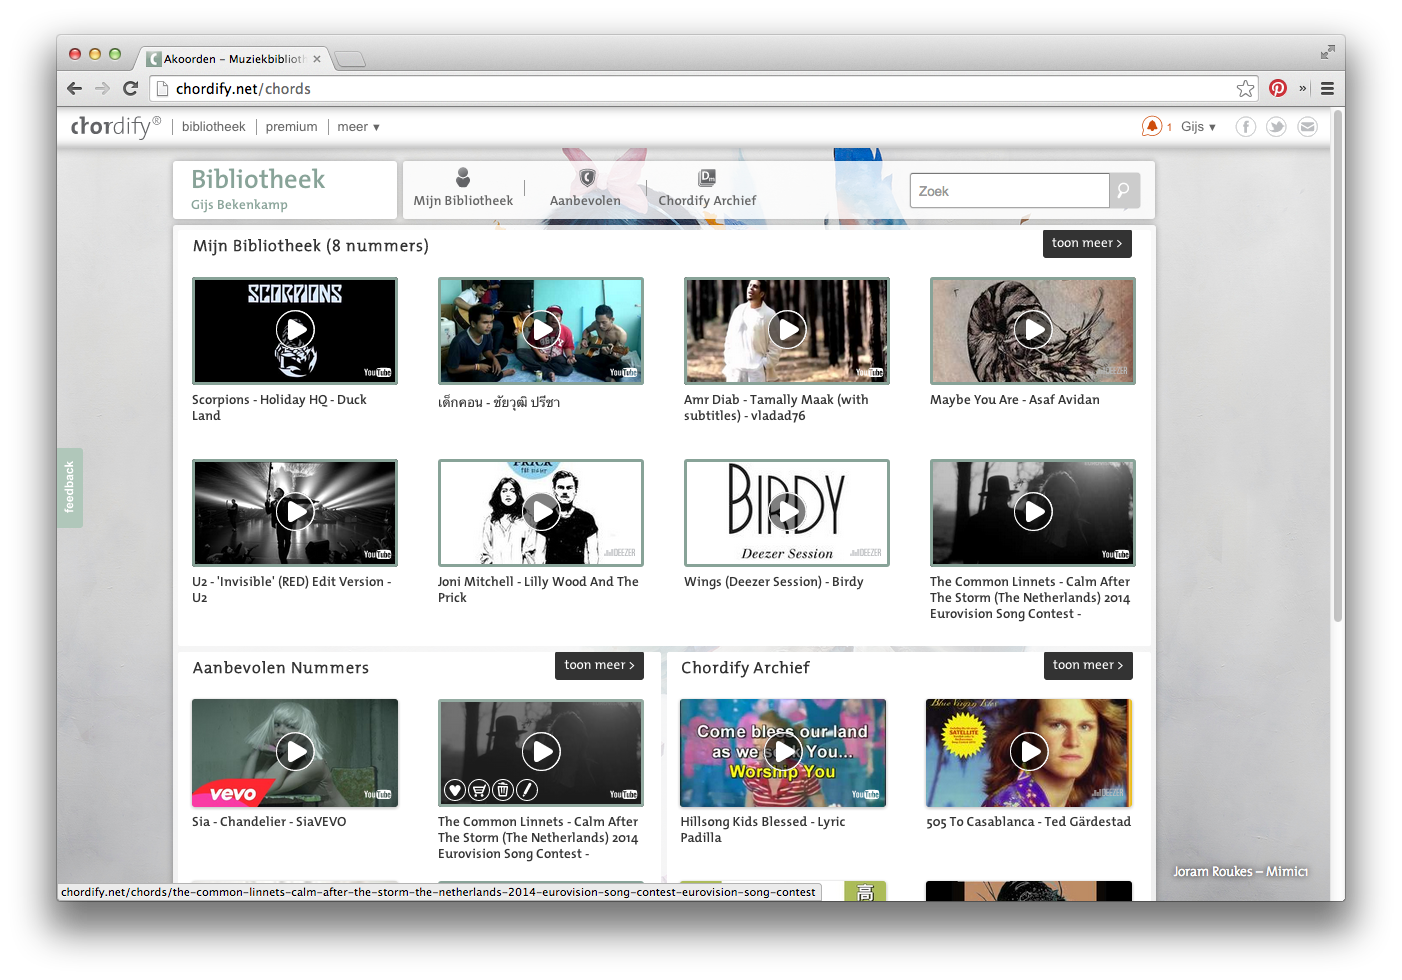Click the Pinterest extension icon
Viewport: 1402px width, 980px height.
1278,88
